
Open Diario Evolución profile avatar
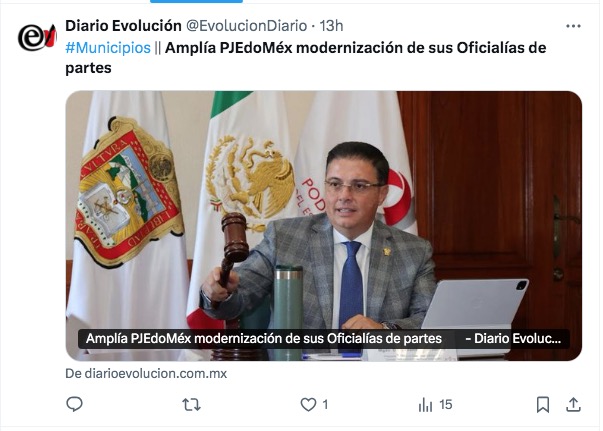[x=37, y=37]
